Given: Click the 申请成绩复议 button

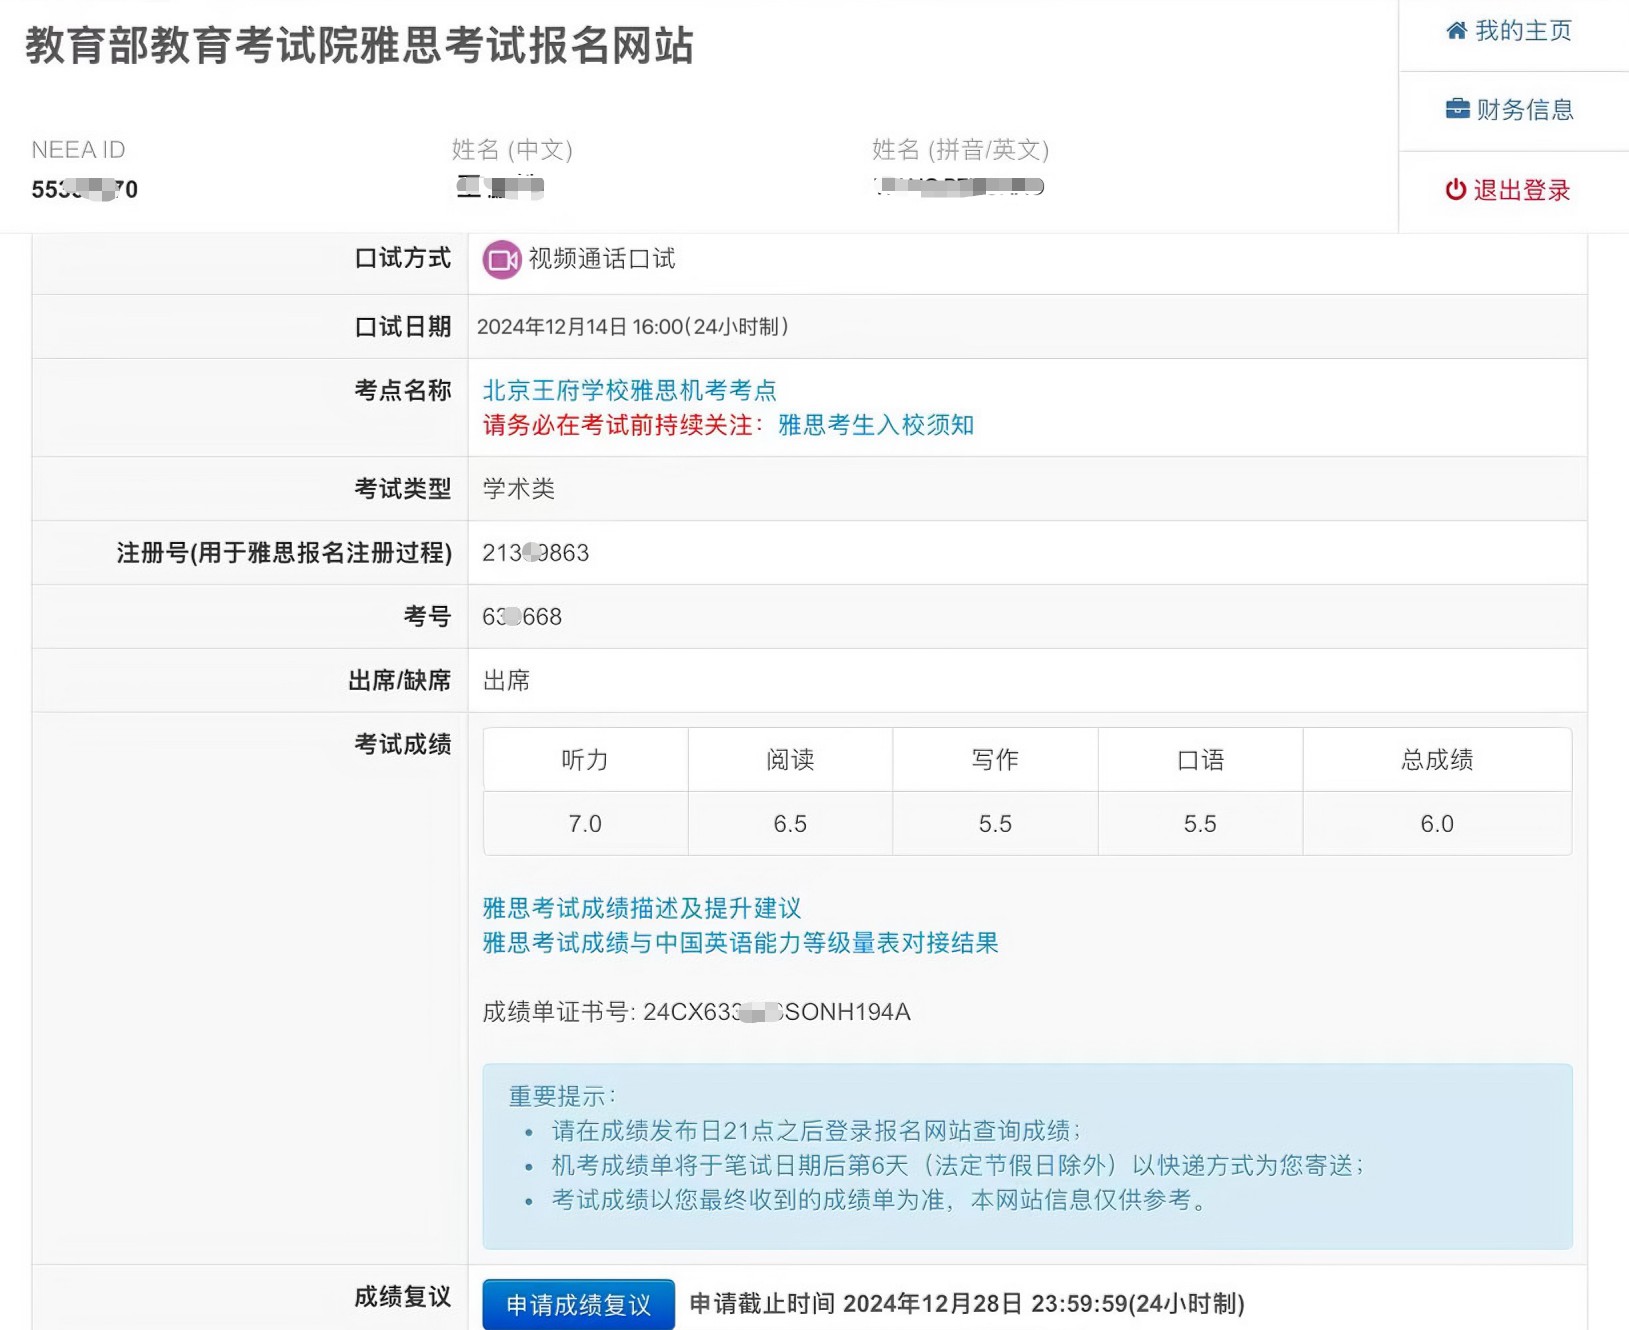Looking at the screenshot, I should pyautogui.click(x=579, y=1304).
